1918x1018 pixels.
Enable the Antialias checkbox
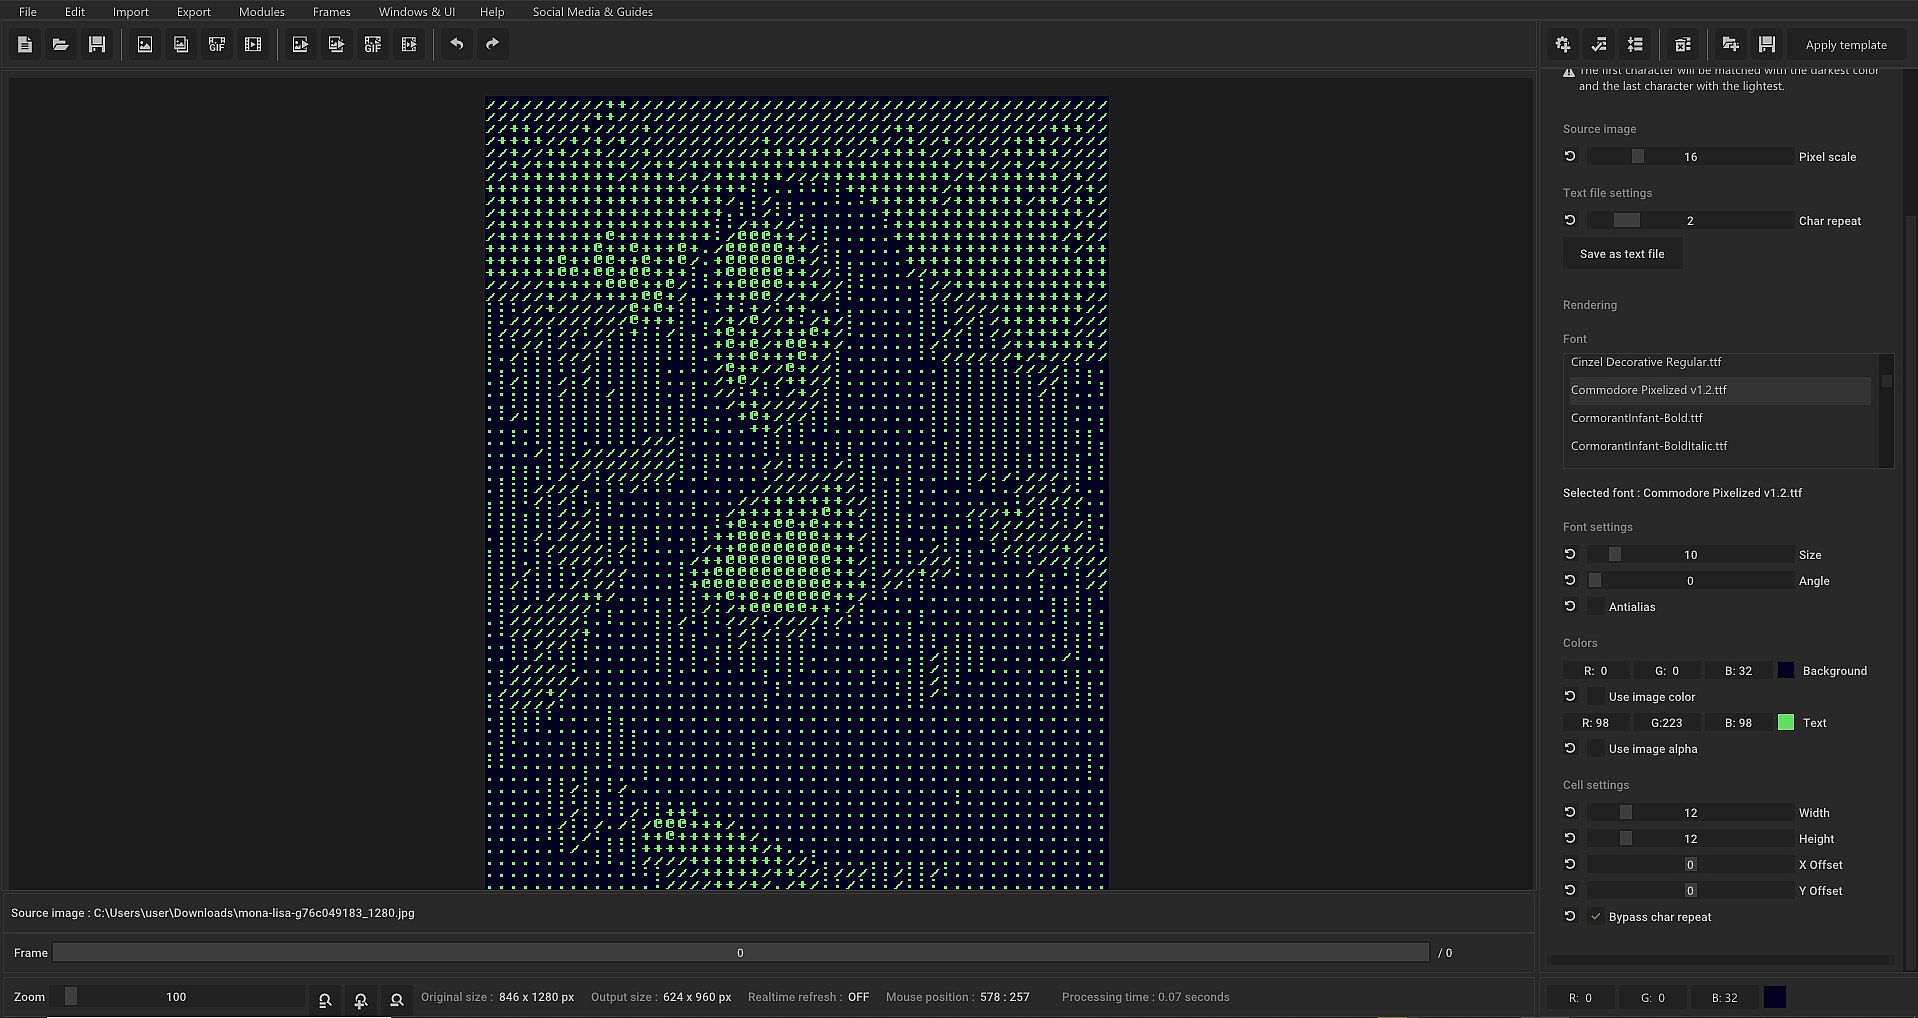[x=1596, y=607]
